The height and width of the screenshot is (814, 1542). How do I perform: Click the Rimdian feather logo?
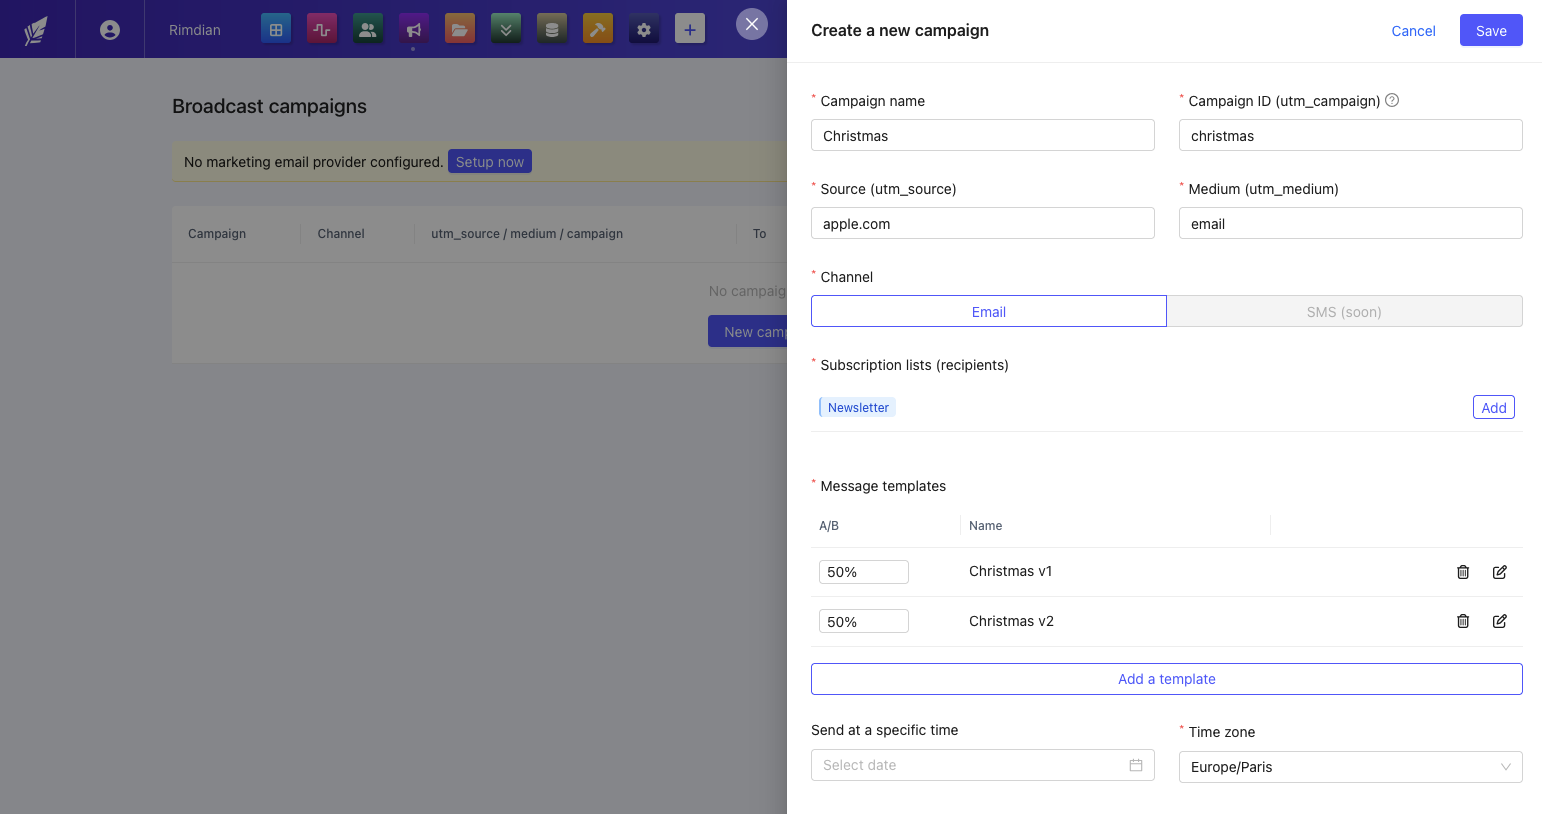36,30
